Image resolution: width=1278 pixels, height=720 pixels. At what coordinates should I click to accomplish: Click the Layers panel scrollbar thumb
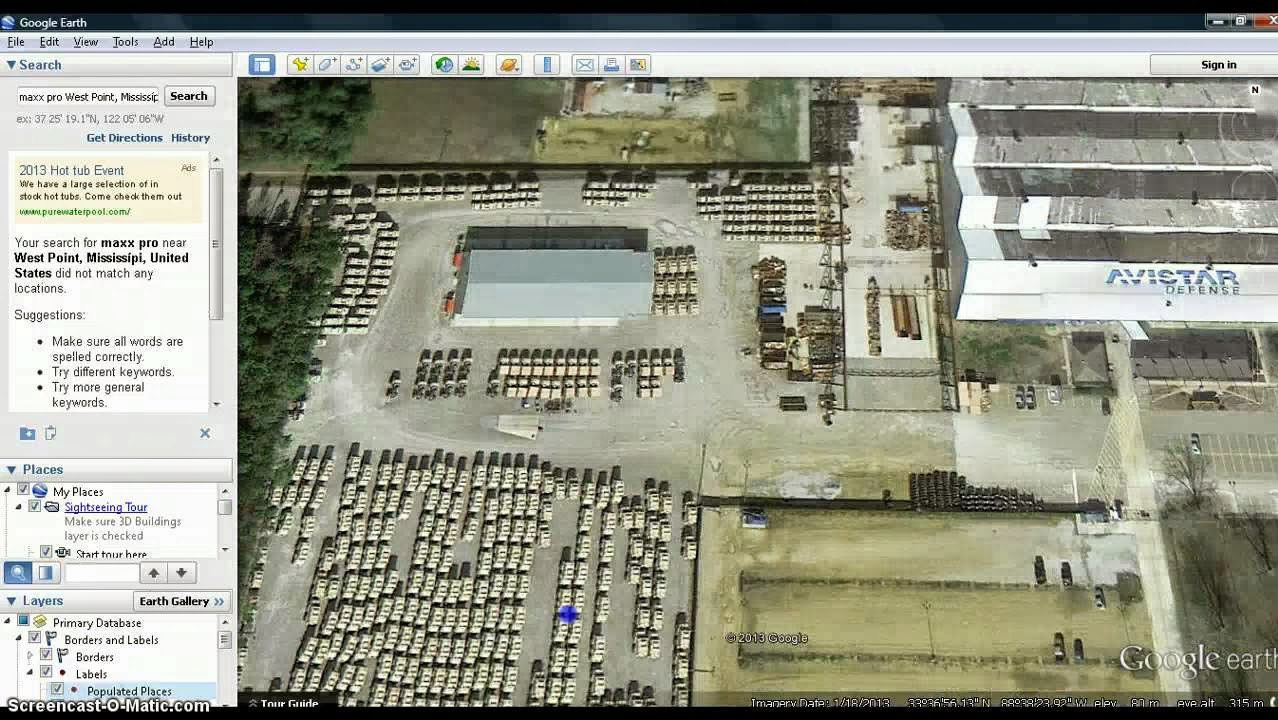tap(225, 640)
